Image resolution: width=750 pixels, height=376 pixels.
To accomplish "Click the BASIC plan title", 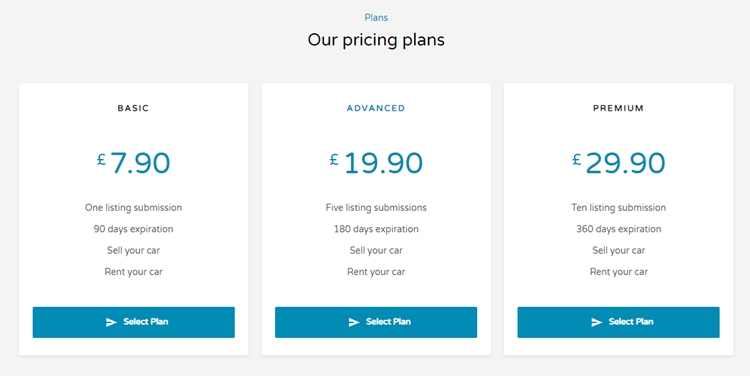I will [133, 108].
